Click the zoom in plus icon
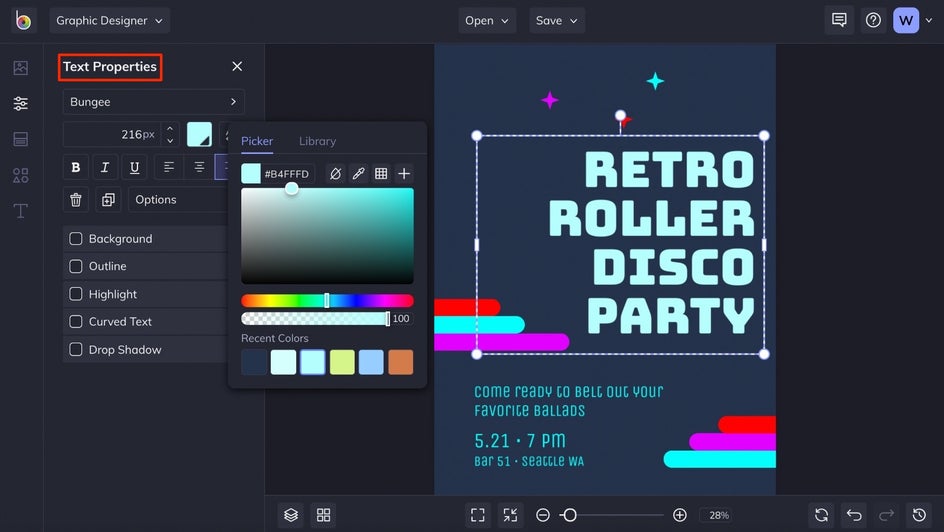The image size is (944, 532). pyautogui.click(x=680, y=515)
